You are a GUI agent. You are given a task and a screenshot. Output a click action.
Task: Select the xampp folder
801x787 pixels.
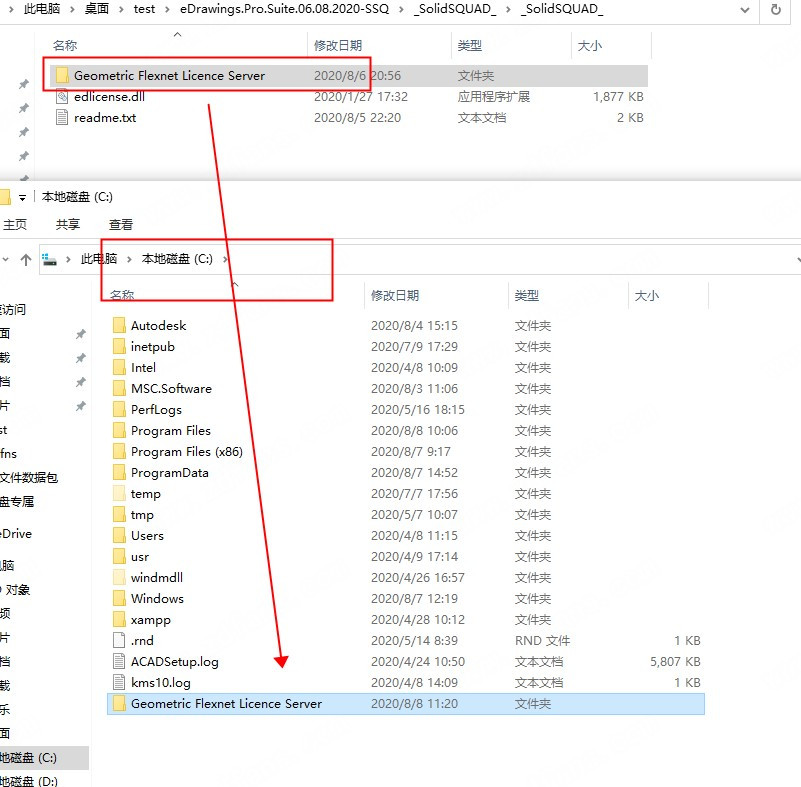tap(408, 619)
